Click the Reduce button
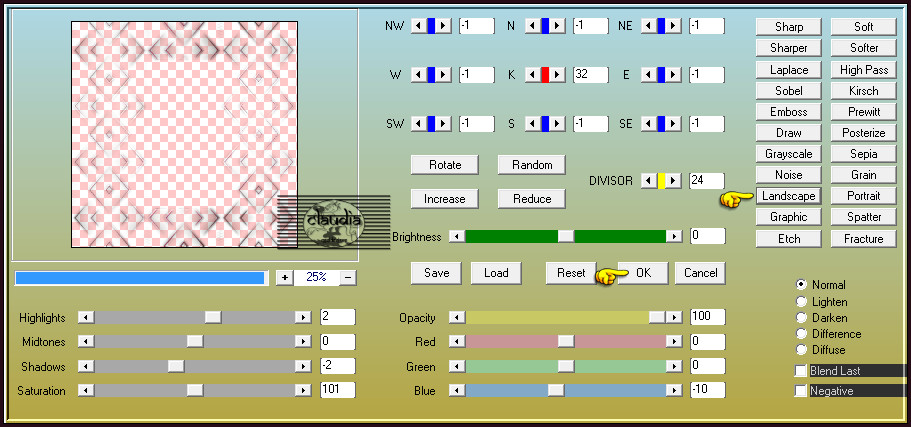The width and height of the screenshot is (911, 427). (x=532, y=199)
